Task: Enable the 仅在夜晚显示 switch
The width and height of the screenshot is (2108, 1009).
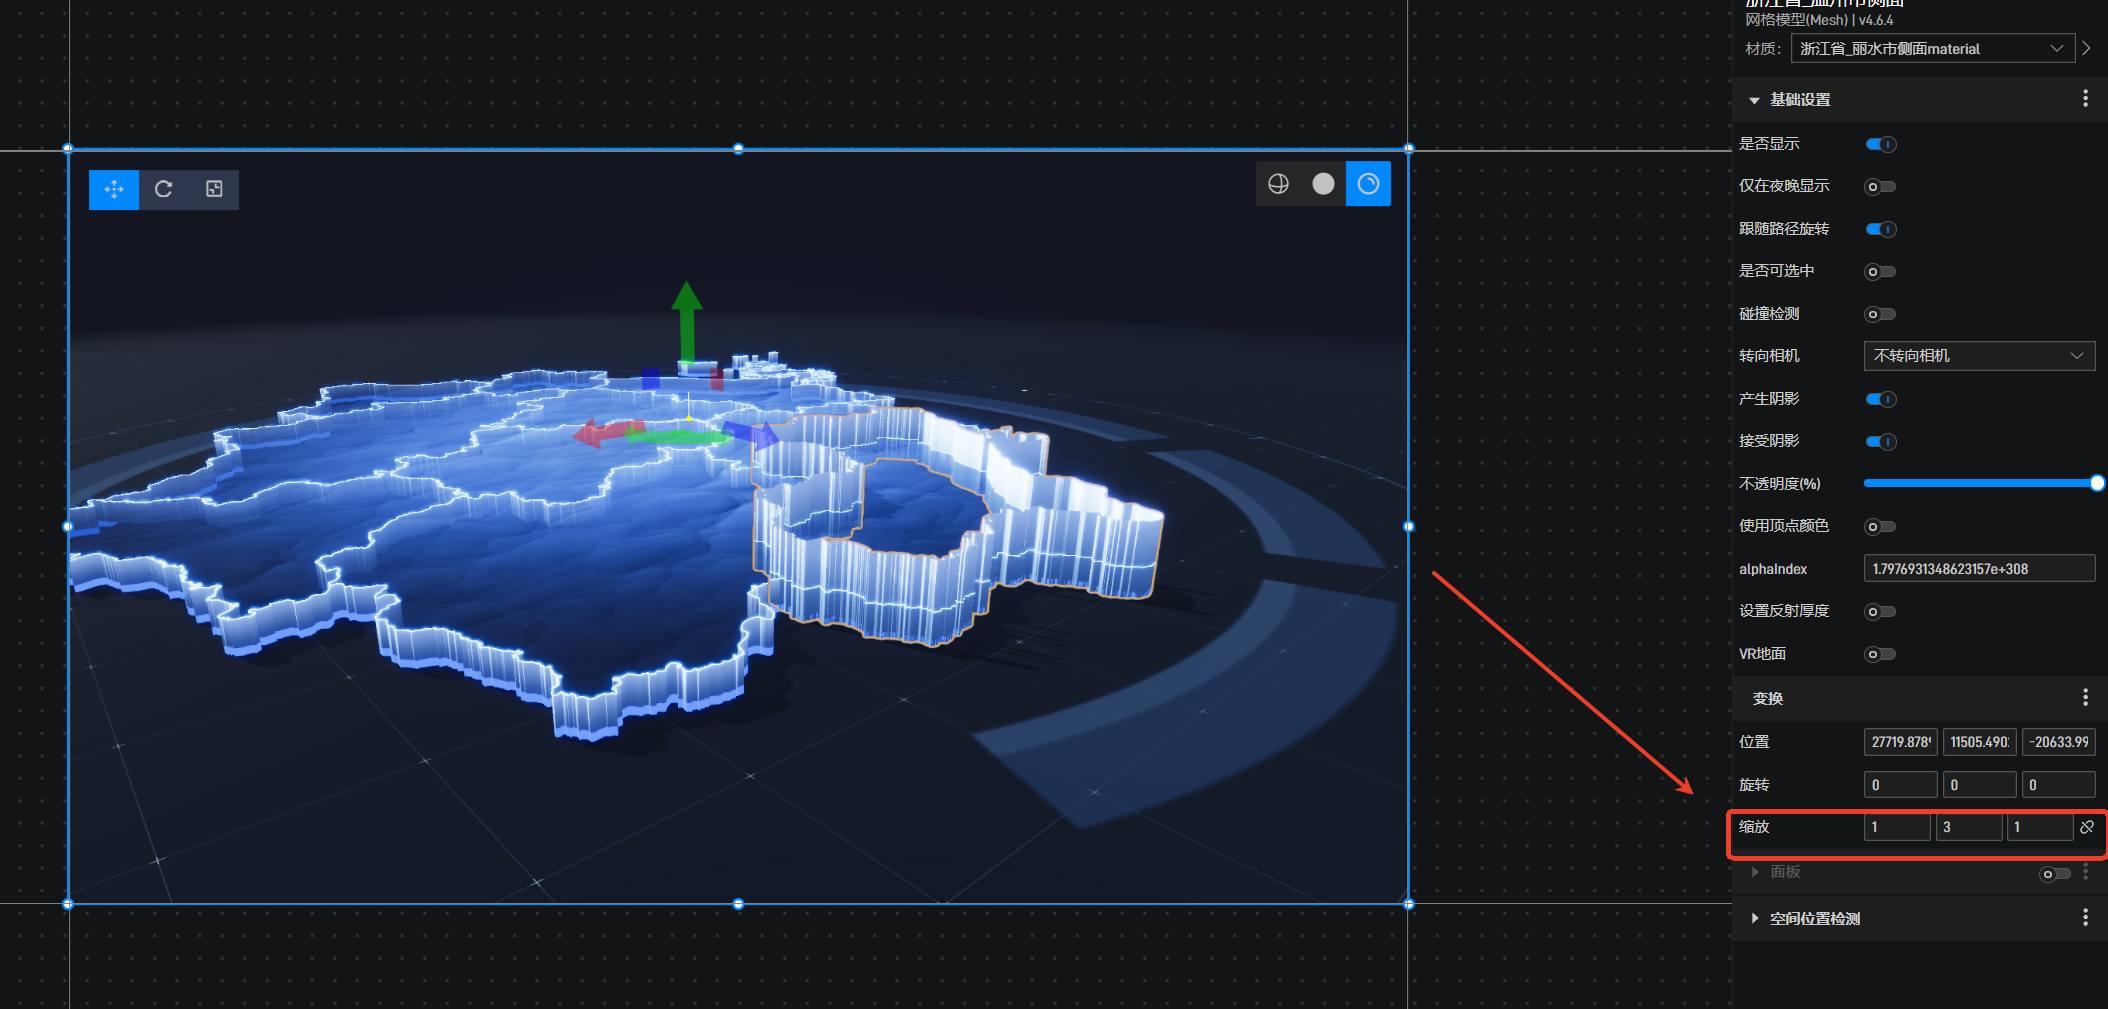Action: pyautogui.click(x=1880, y=187)
